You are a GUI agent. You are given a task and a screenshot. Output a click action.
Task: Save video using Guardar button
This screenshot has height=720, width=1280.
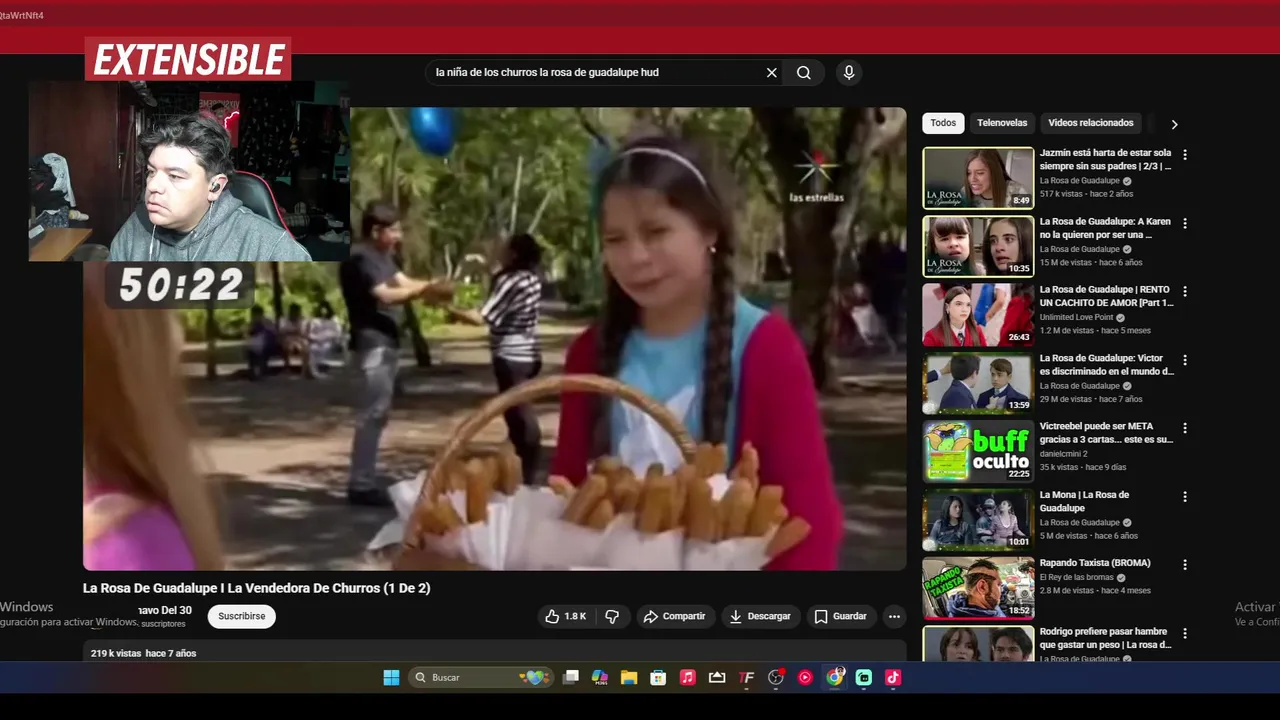pos(841,617)
